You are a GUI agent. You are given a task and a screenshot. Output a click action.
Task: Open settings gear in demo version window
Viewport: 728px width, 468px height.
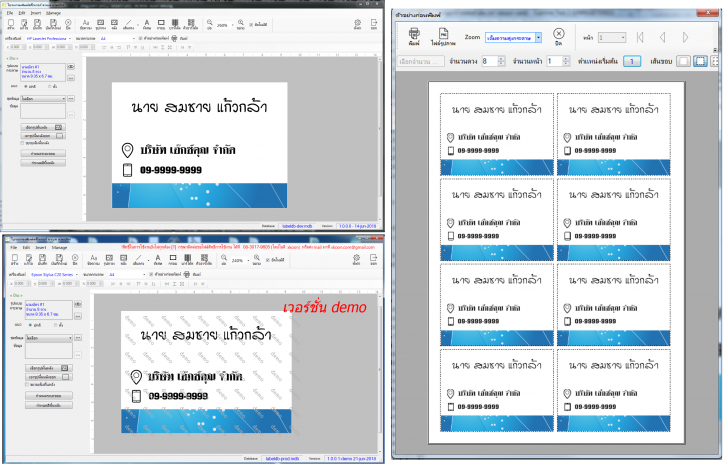coord(356,259)
